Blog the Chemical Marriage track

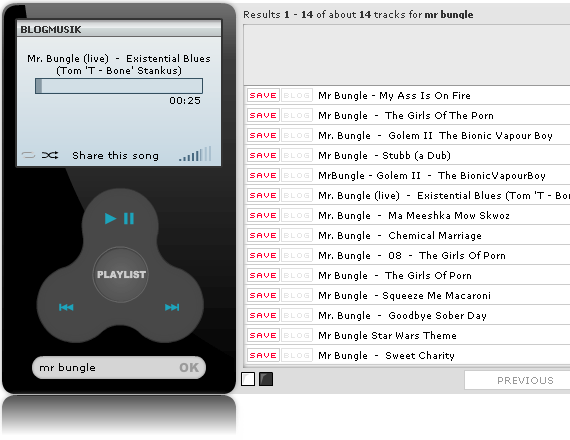(x=297, y=236)
